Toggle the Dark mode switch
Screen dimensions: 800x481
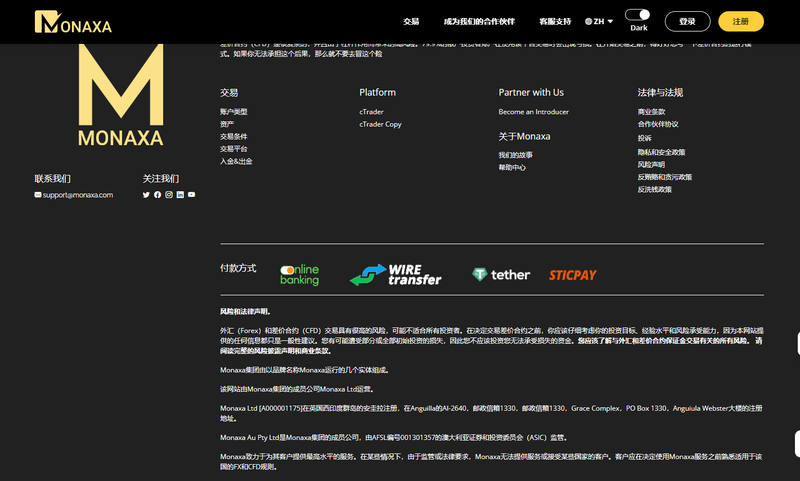pyautogui.click(x=638, y=15)
